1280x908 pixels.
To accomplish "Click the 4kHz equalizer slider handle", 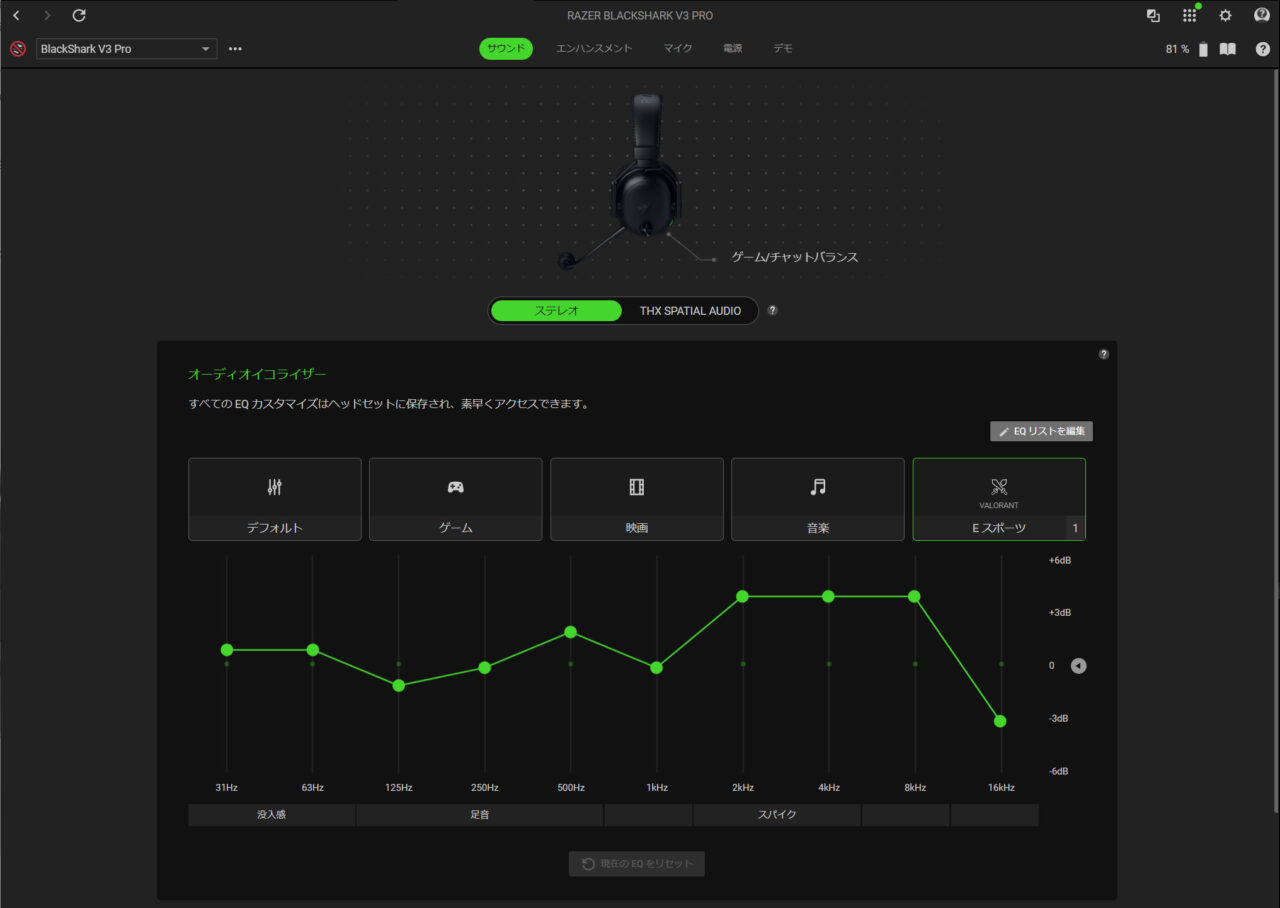I will click(829, 597).
